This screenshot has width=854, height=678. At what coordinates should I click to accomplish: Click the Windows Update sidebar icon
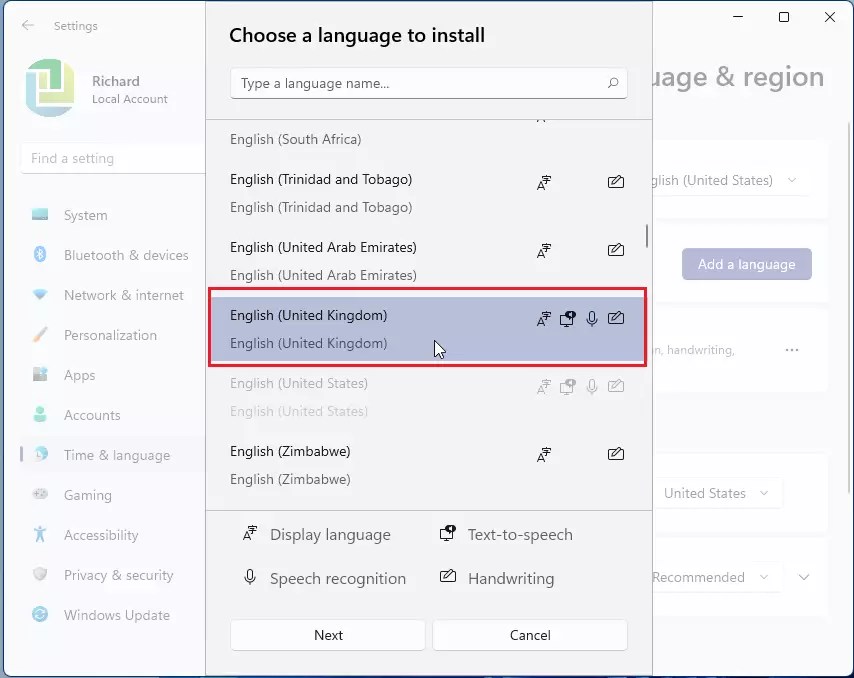coord(39,615)
